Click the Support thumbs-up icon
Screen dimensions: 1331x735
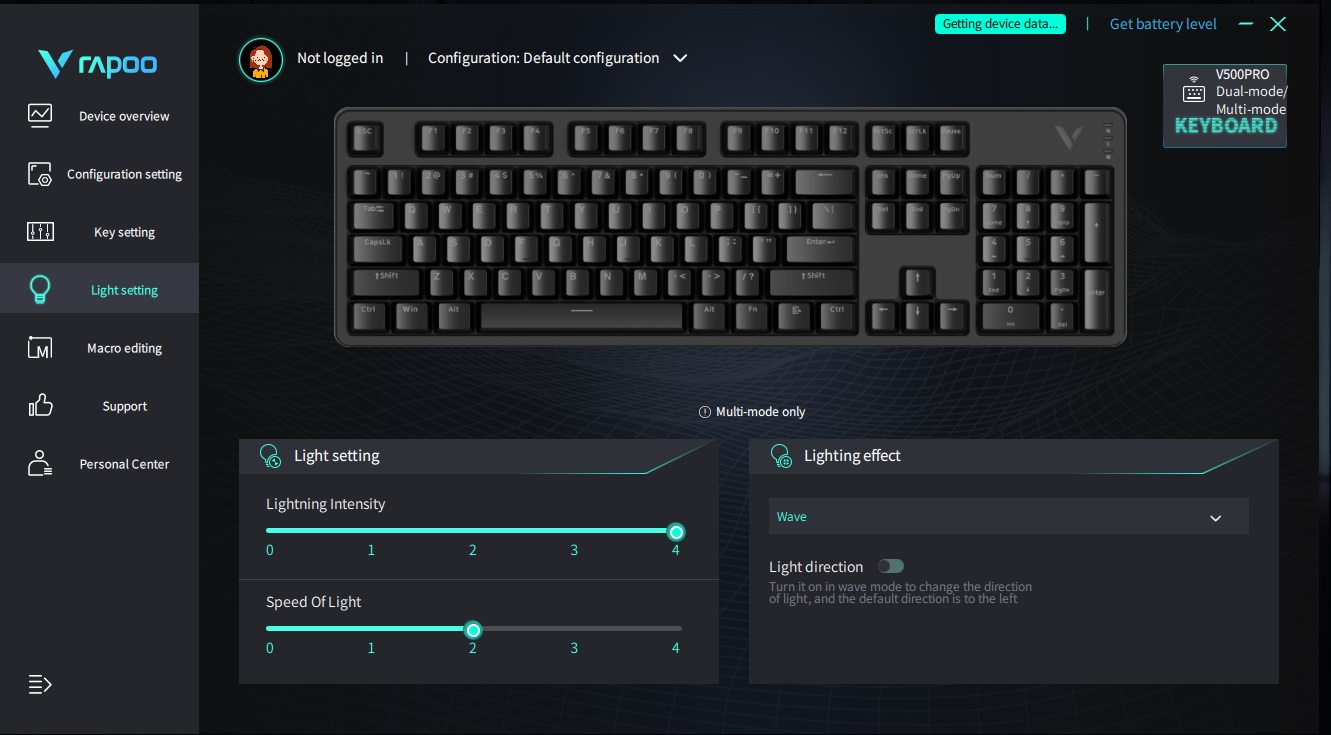pyautogui.click(x=40, y=405)
